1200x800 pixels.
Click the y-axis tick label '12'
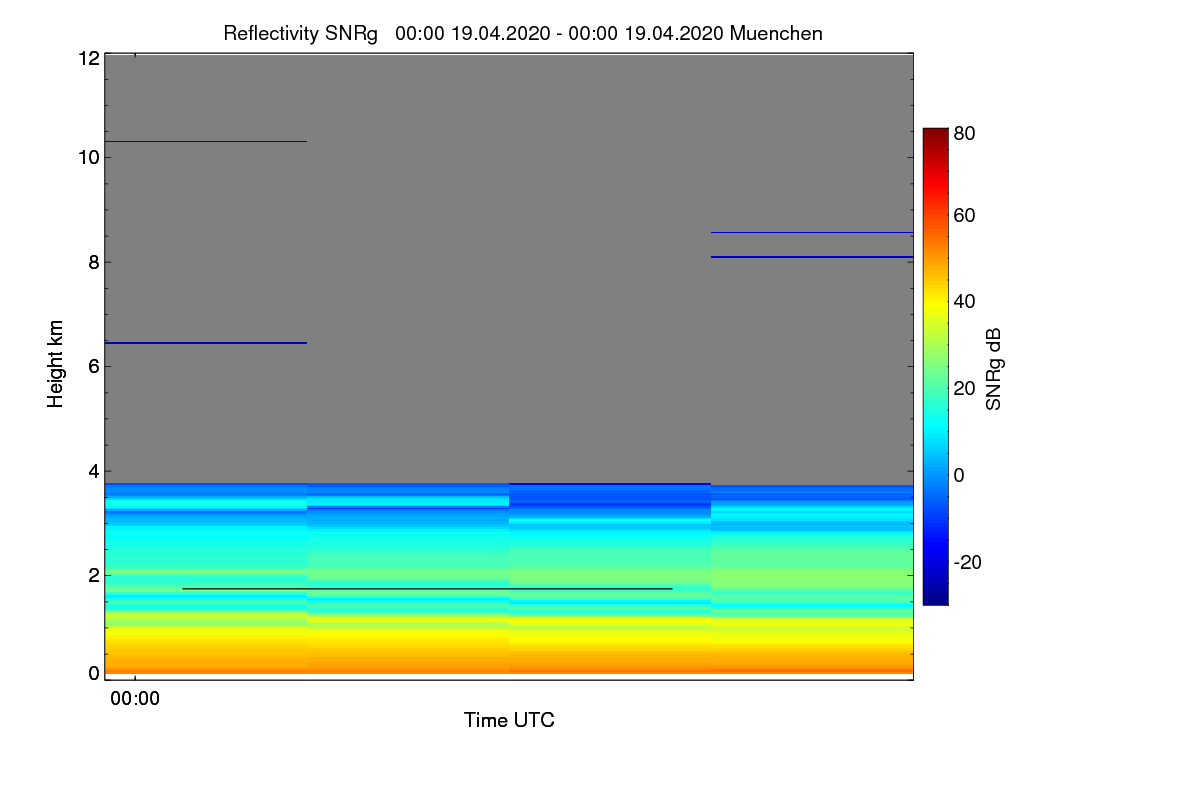pyautogui.click(x=88, y=58)
